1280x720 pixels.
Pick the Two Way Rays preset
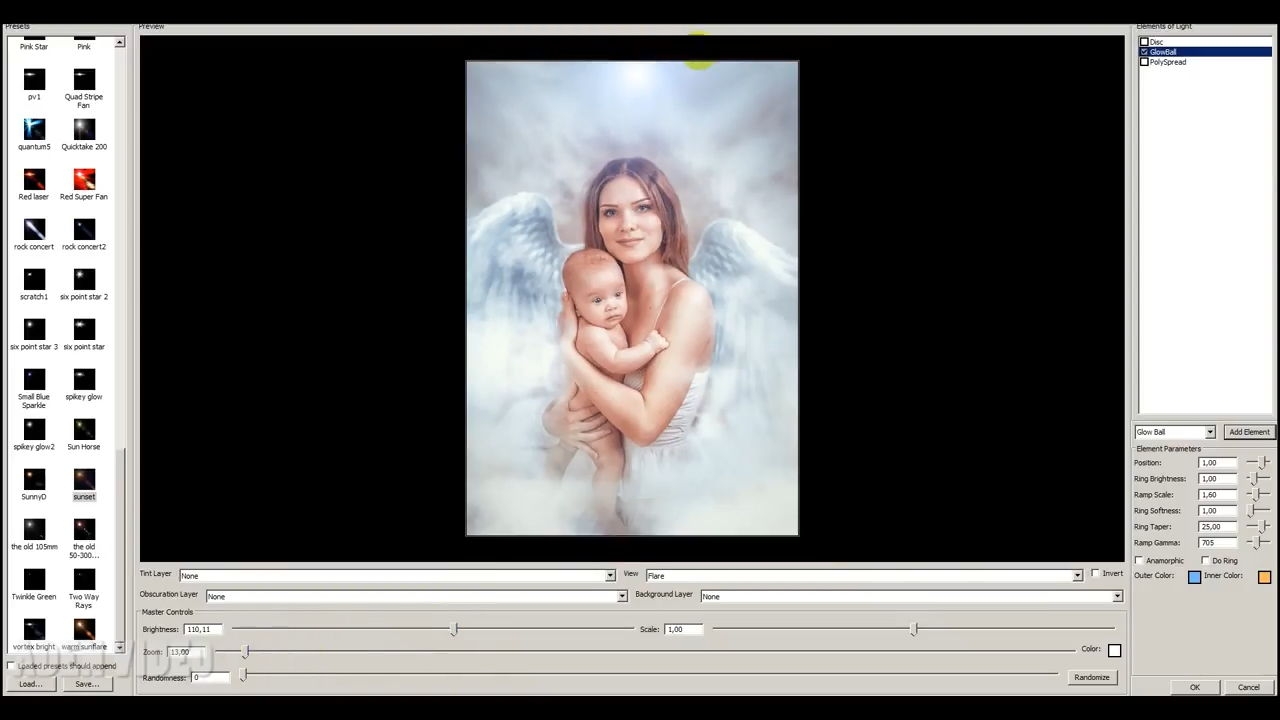click(x=84, y=579)
